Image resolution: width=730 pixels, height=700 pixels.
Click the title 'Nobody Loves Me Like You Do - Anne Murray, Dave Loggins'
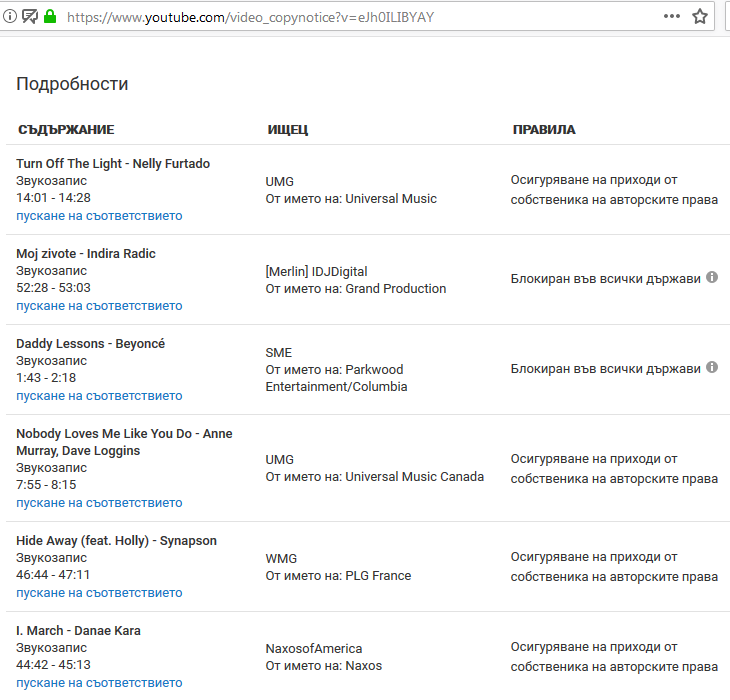pos(124,442)
